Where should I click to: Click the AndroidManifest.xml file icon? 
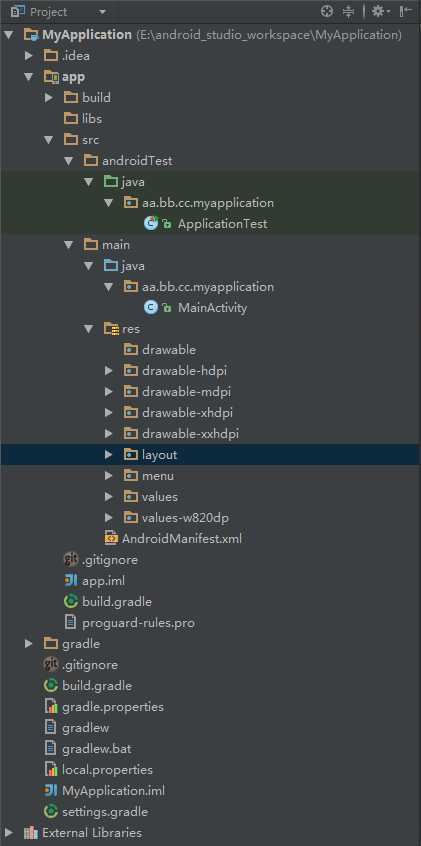[x=111, y=538]
